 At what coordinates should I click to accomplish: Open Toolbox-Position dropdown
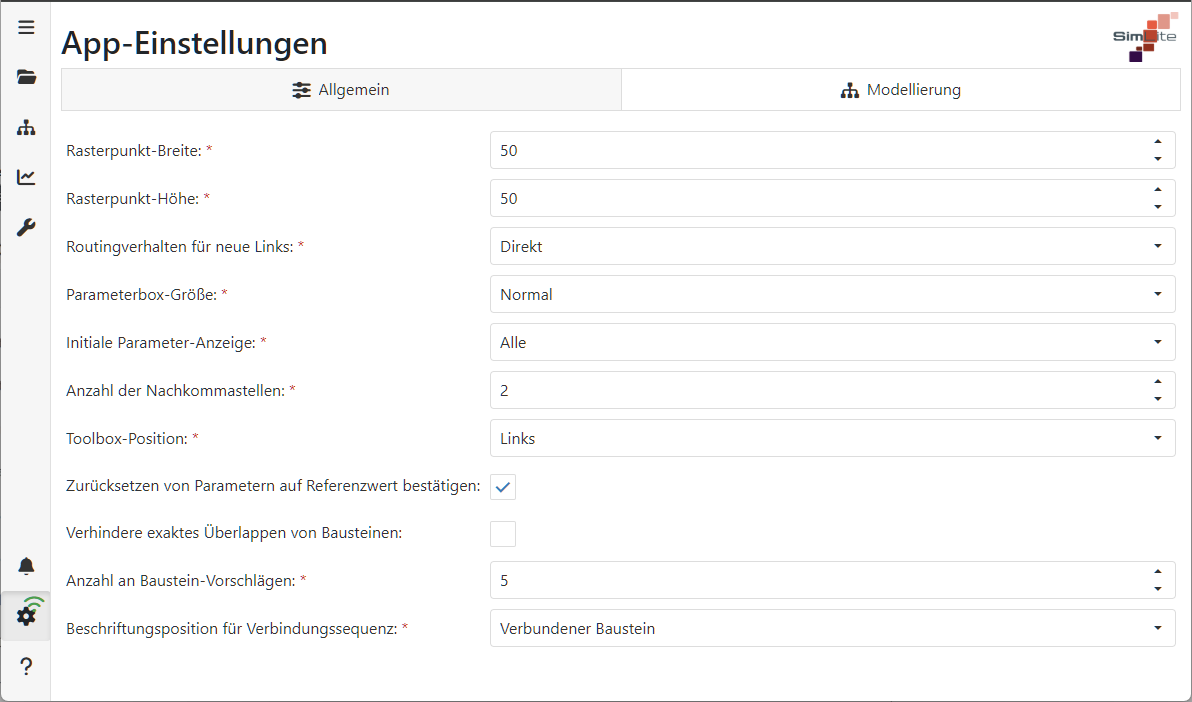point(832,438)
